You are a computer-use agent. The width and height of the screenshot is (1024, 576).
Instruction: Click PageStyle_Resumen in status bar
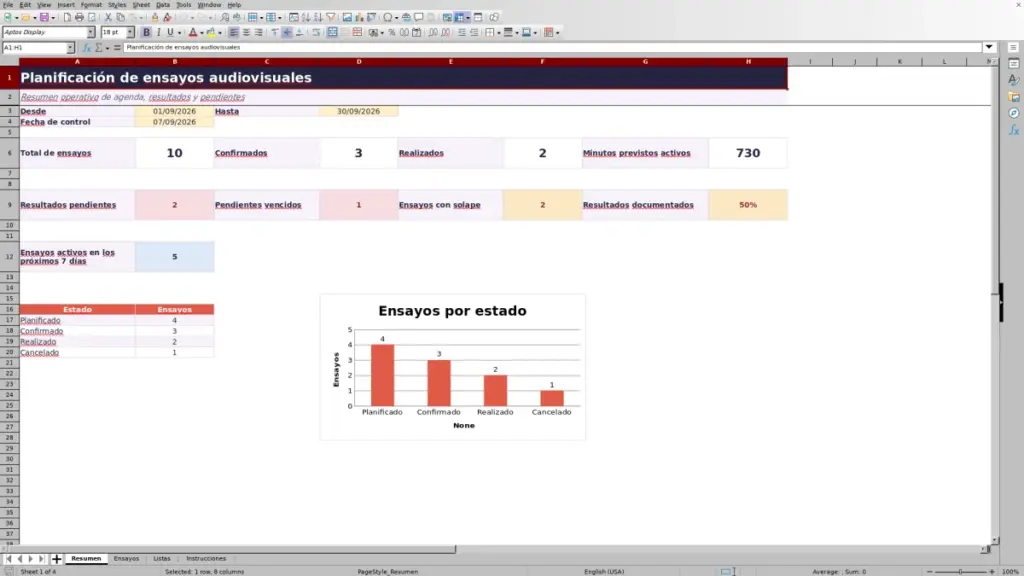click(388, 571)
